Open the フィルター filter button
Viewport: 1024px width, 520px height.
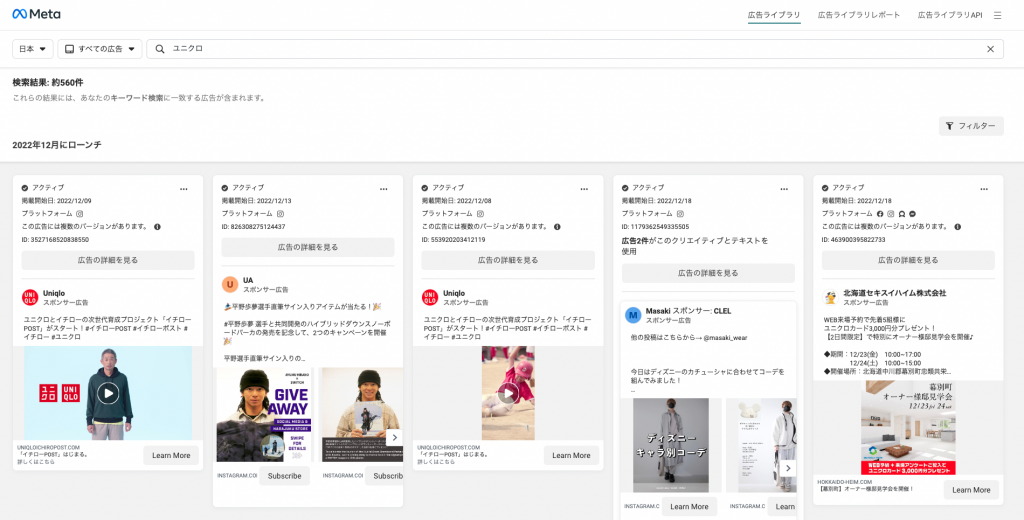click(x=970, y=126)
